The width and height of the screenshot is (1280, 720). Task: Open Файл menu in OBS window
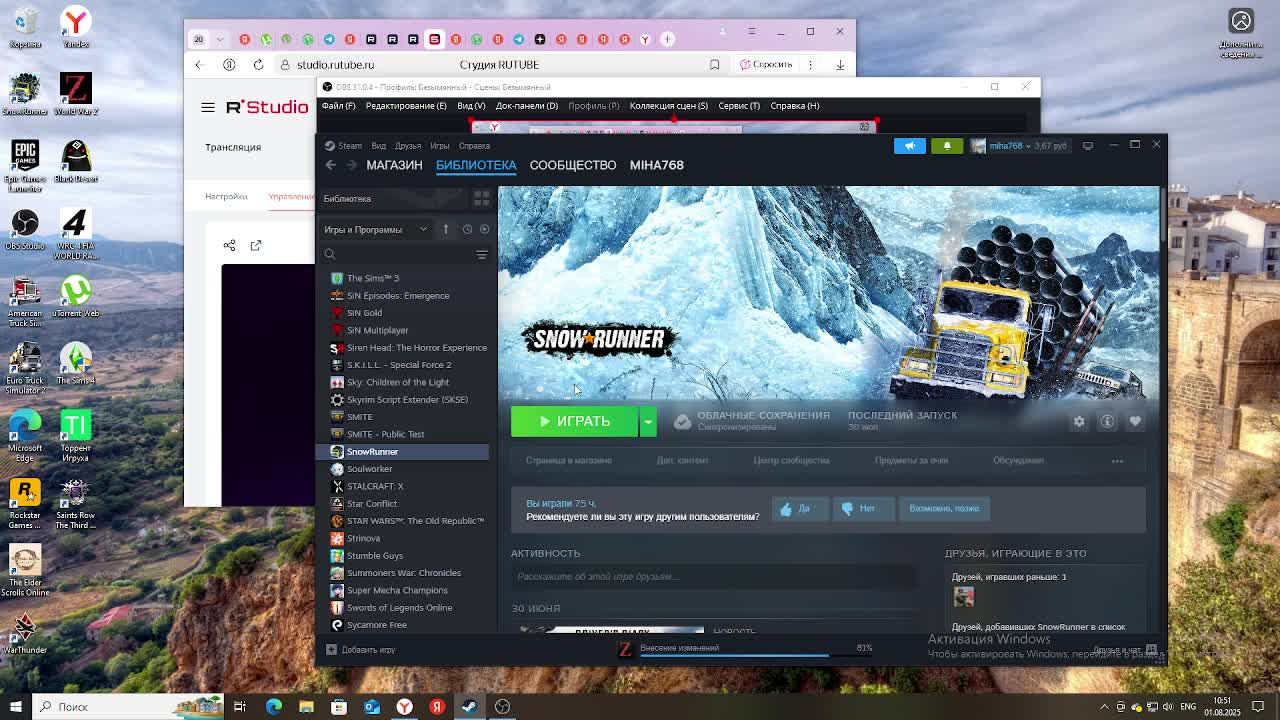click(x=339, y=106)
